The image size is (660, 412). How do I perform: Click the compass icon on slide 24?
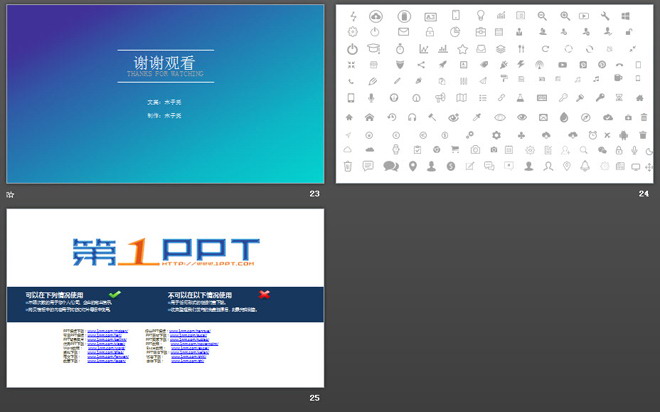[585, 117]
